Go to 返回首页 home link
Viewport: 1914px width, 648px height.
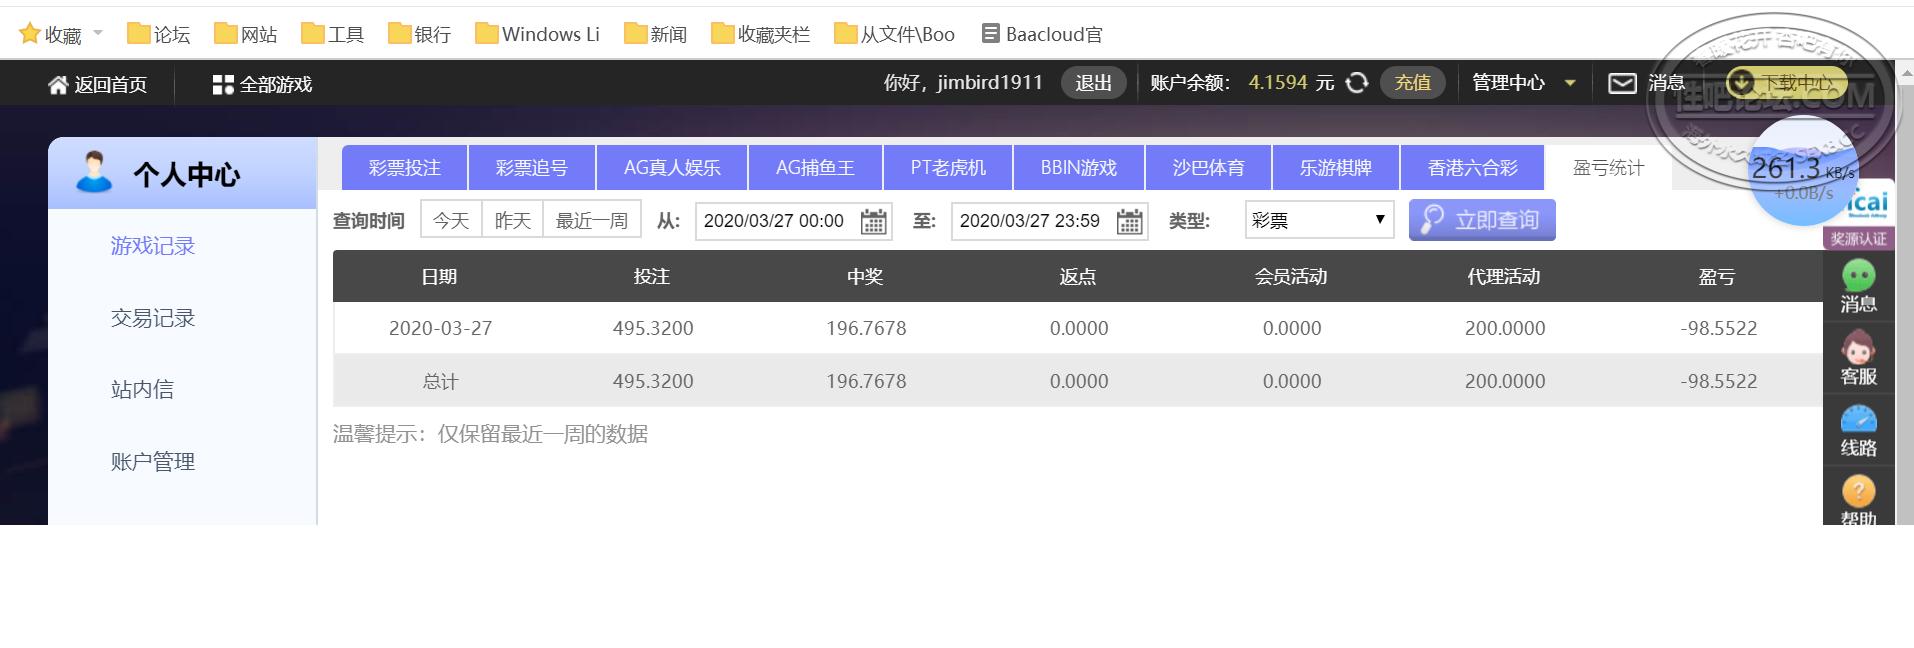pyautogui.click(x=98, y=84)
